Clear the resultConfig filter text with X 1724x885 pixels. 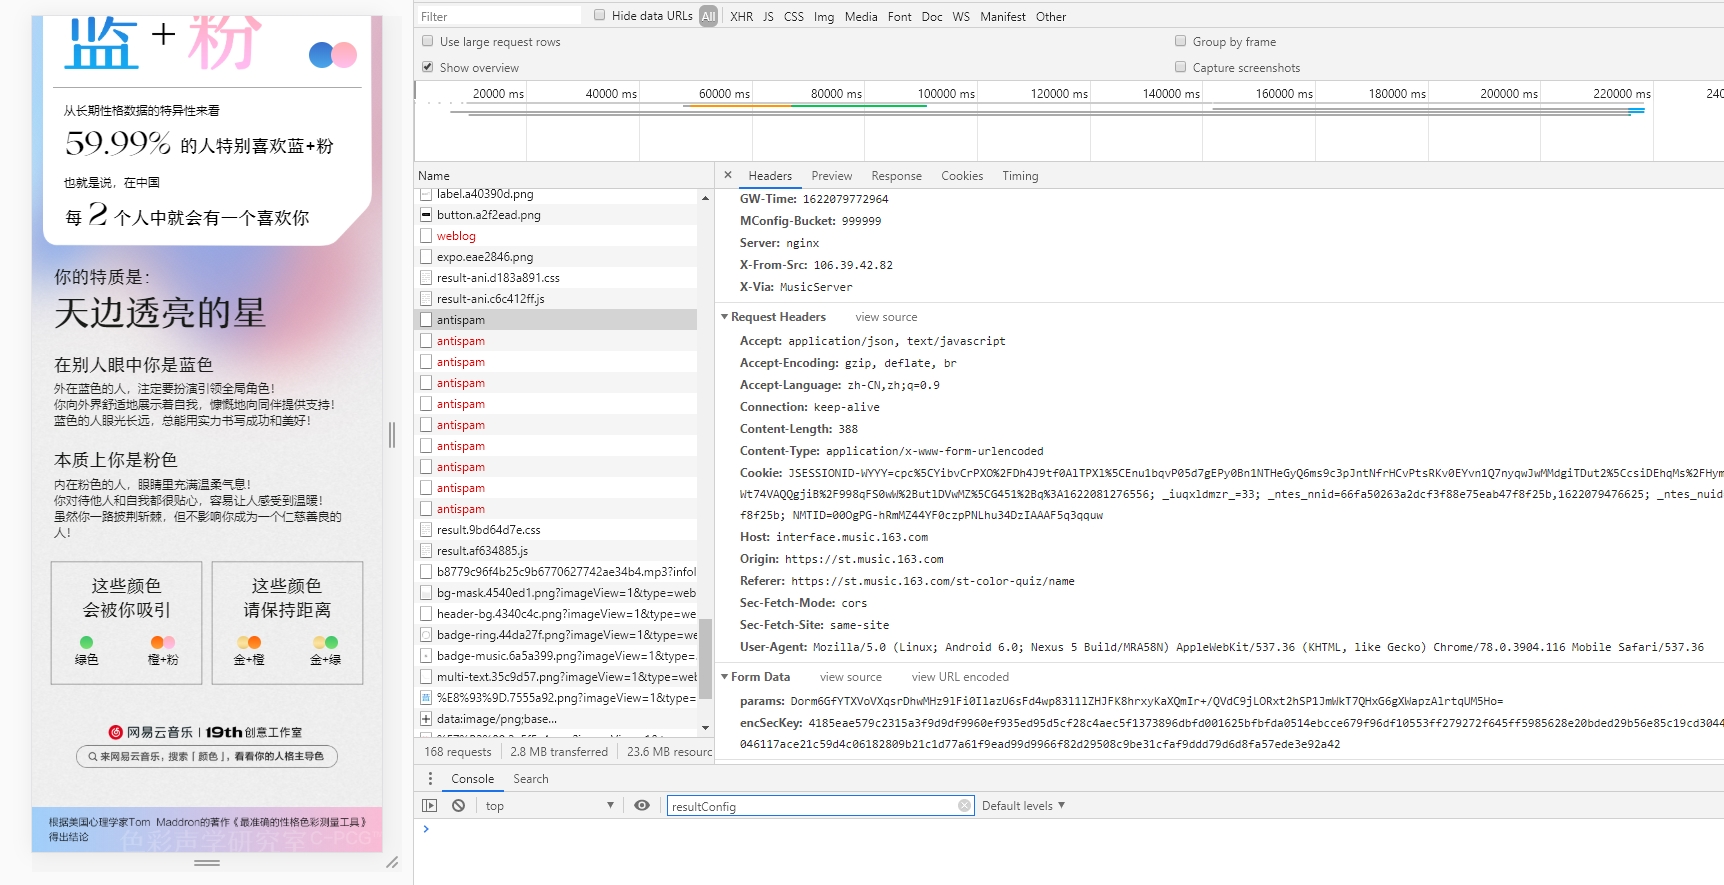(x=964, y=806)
